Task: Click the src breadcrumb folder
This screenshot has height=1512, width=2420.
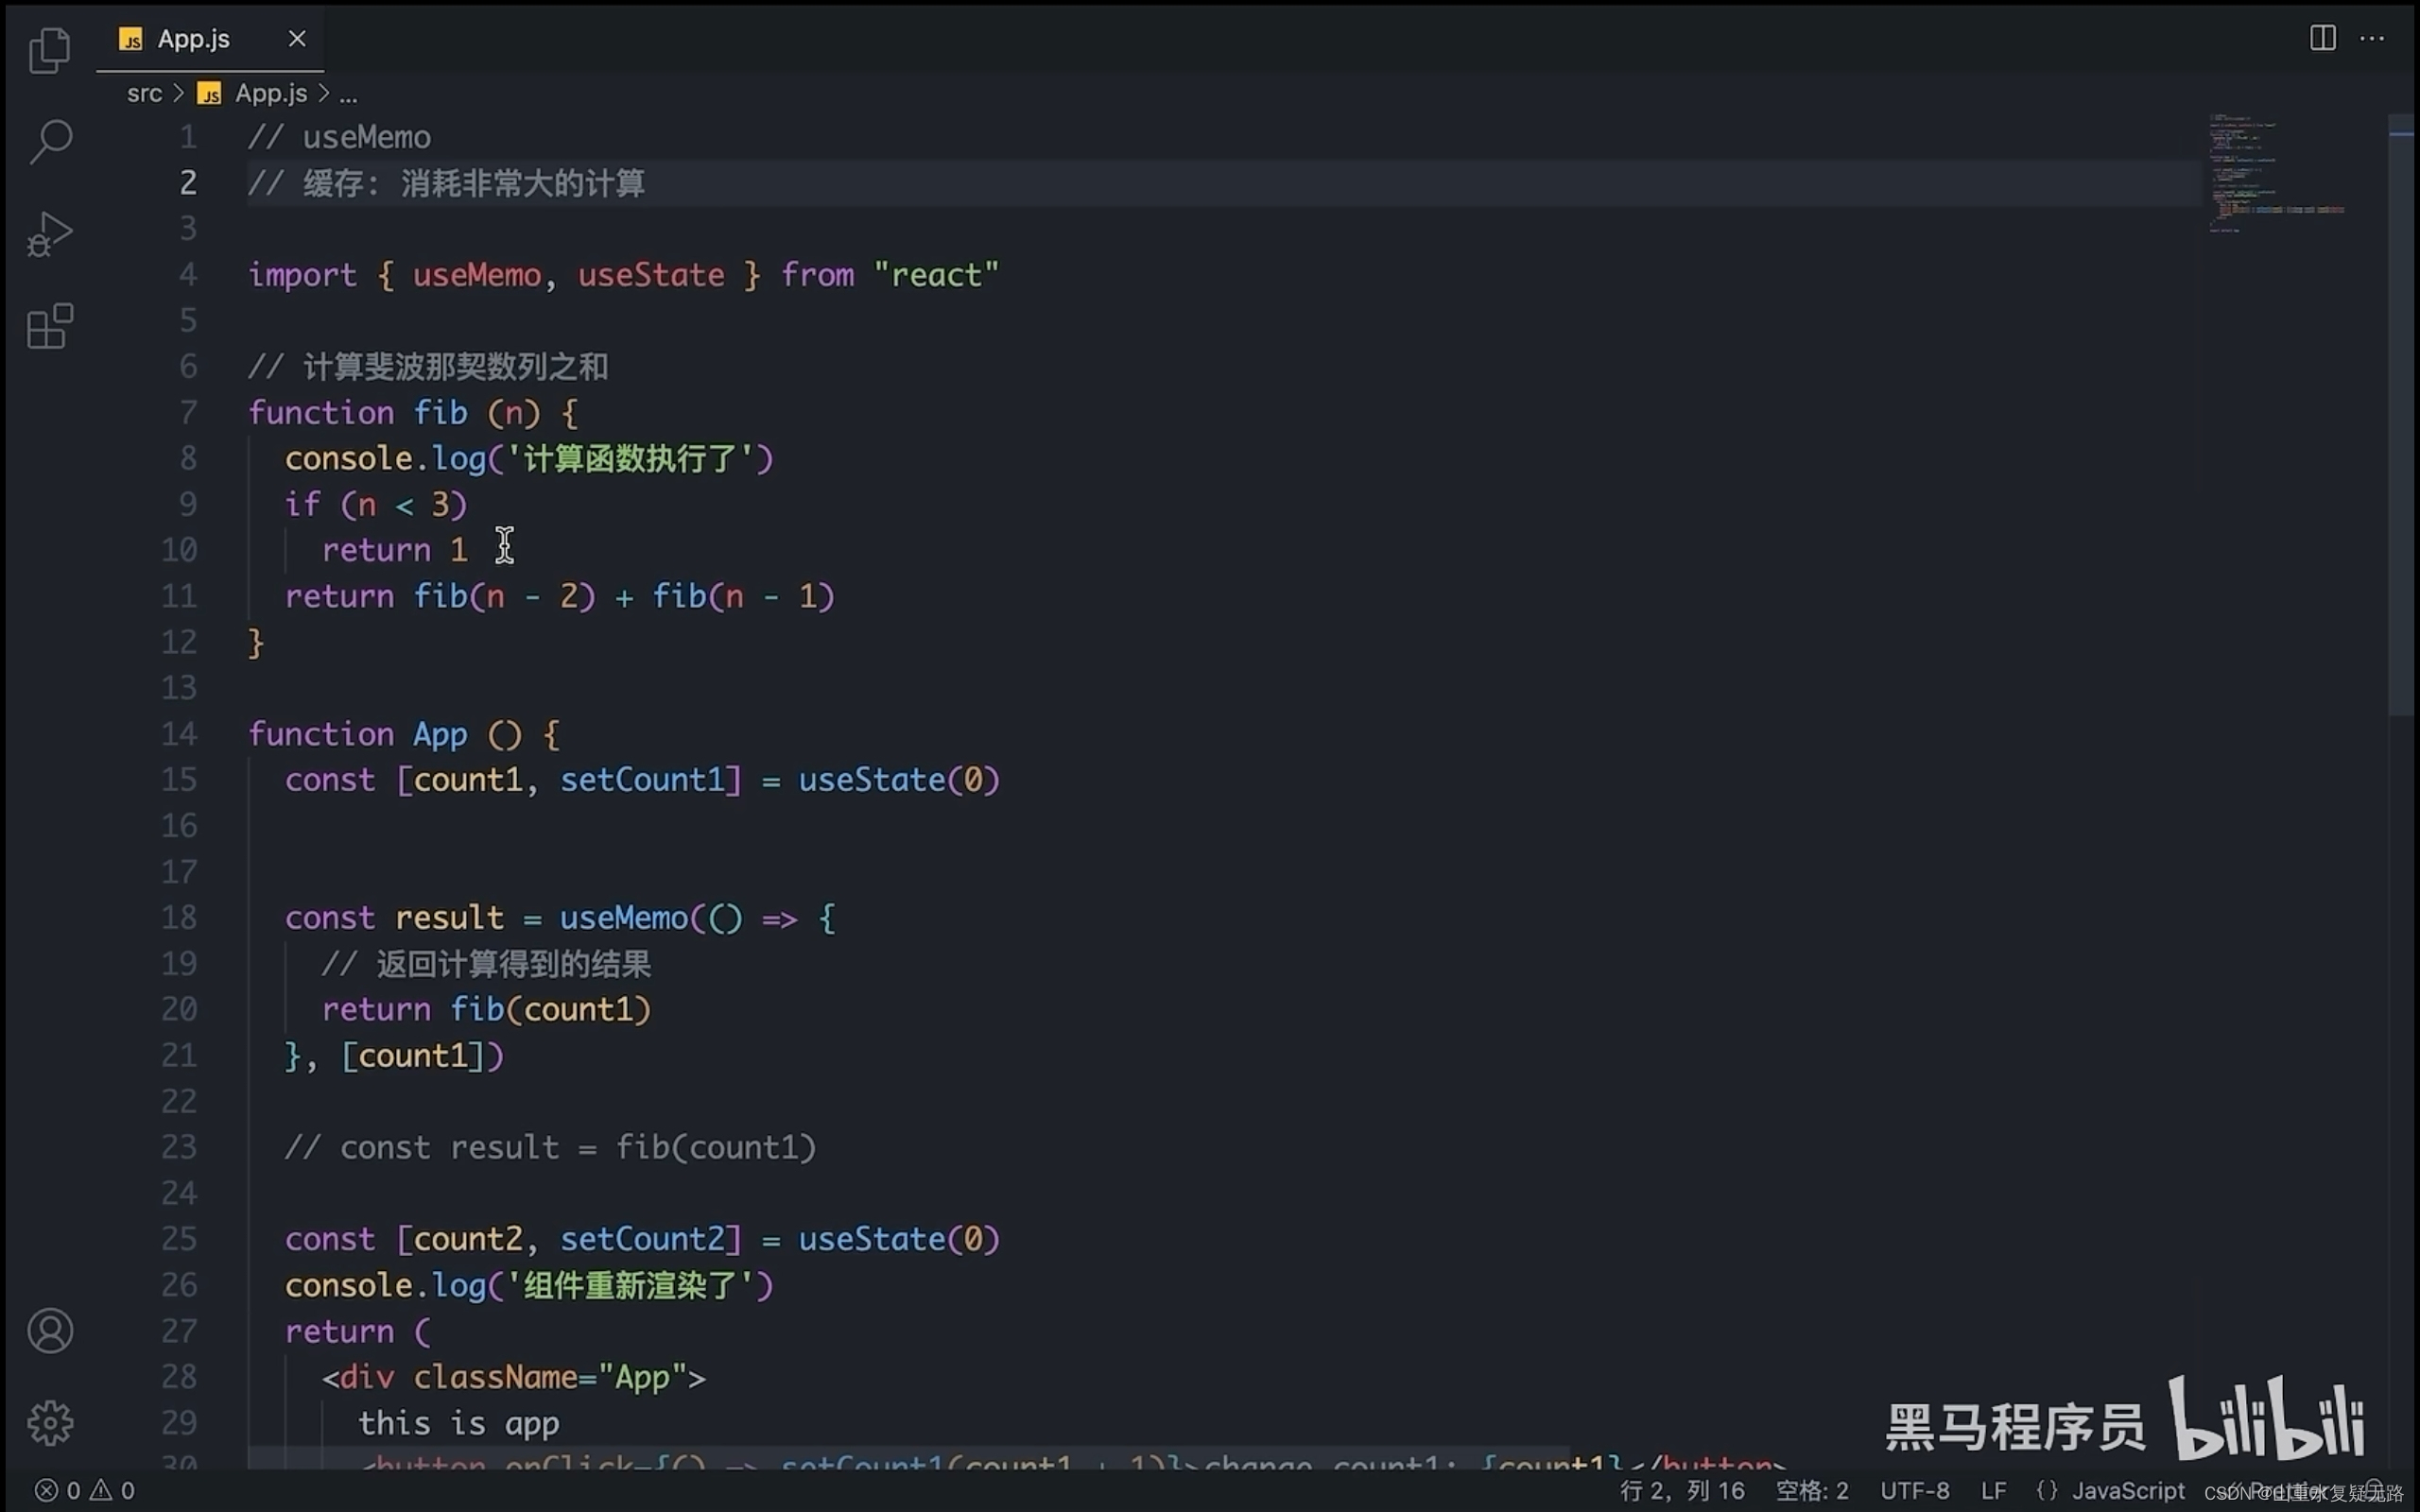Action: pos(144,93)
